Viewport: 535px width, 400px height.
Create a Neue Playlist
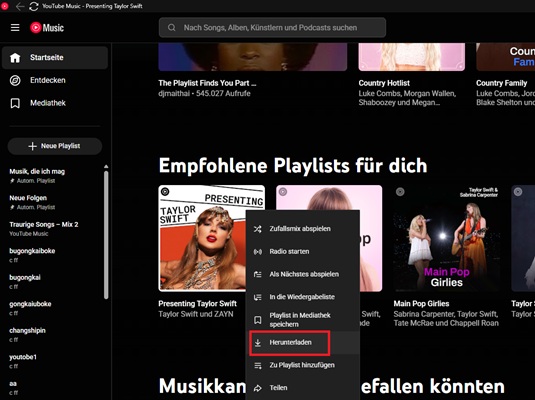(x=55, y=146)
